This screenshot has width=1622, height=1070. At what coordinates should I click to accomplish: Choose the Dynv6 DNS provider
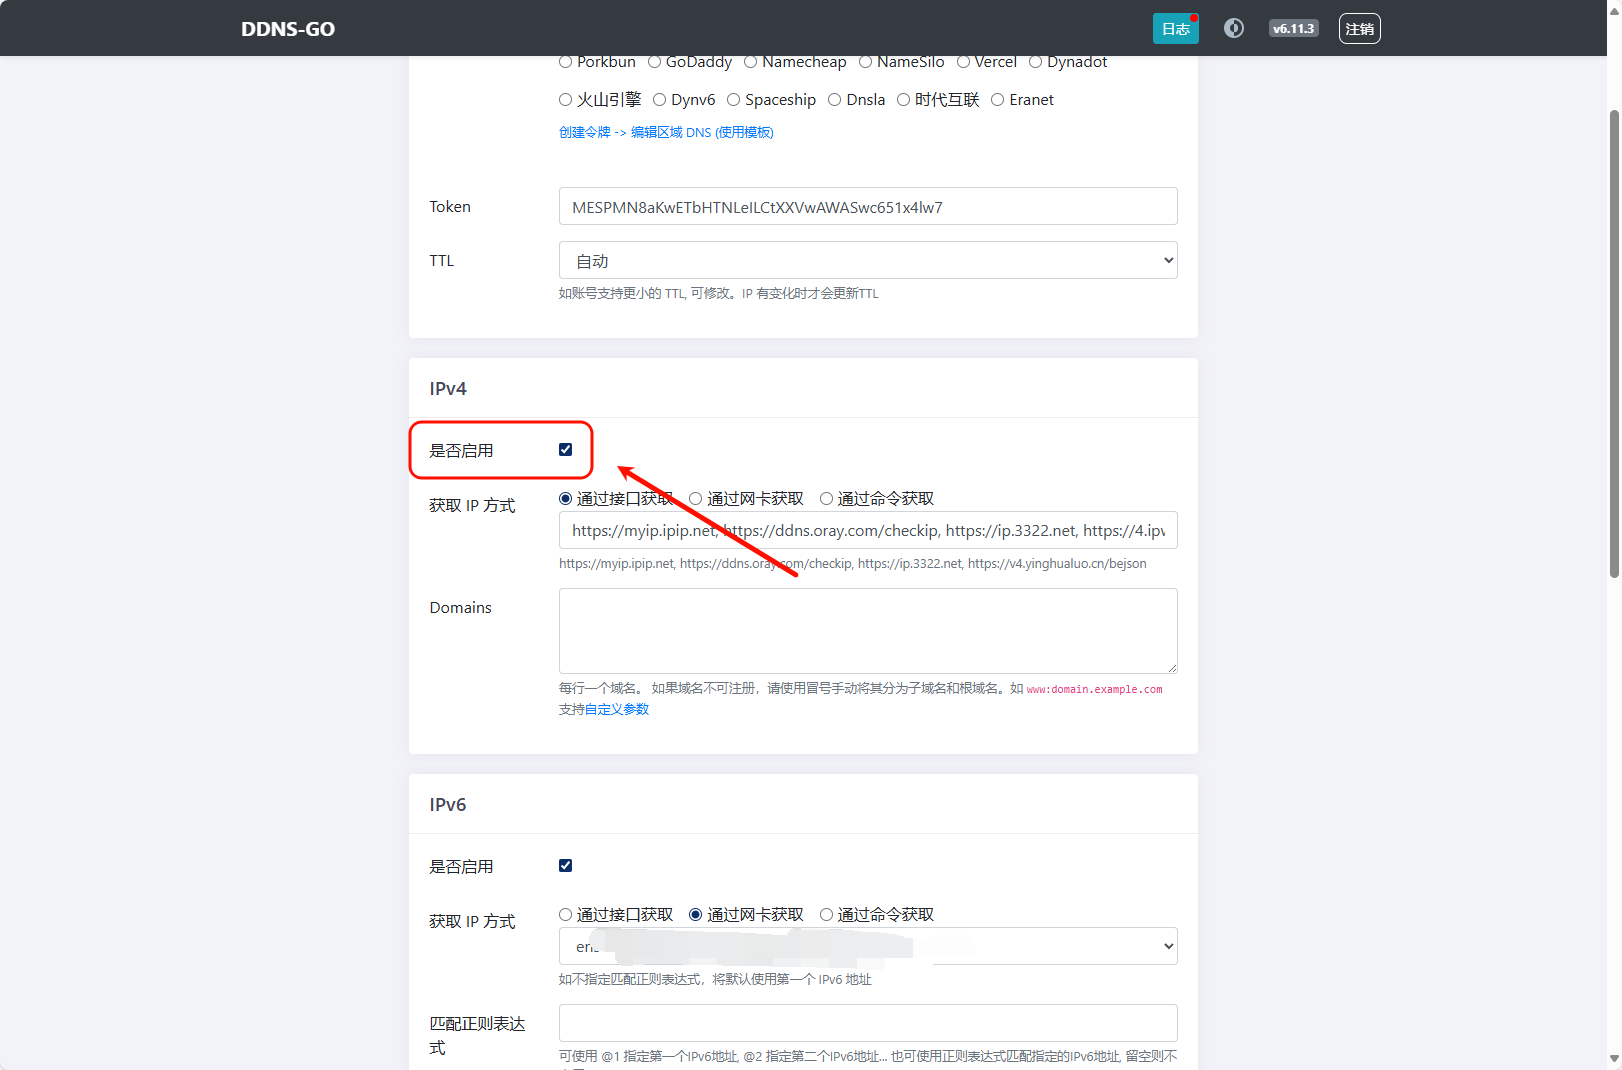coord(660,100)
